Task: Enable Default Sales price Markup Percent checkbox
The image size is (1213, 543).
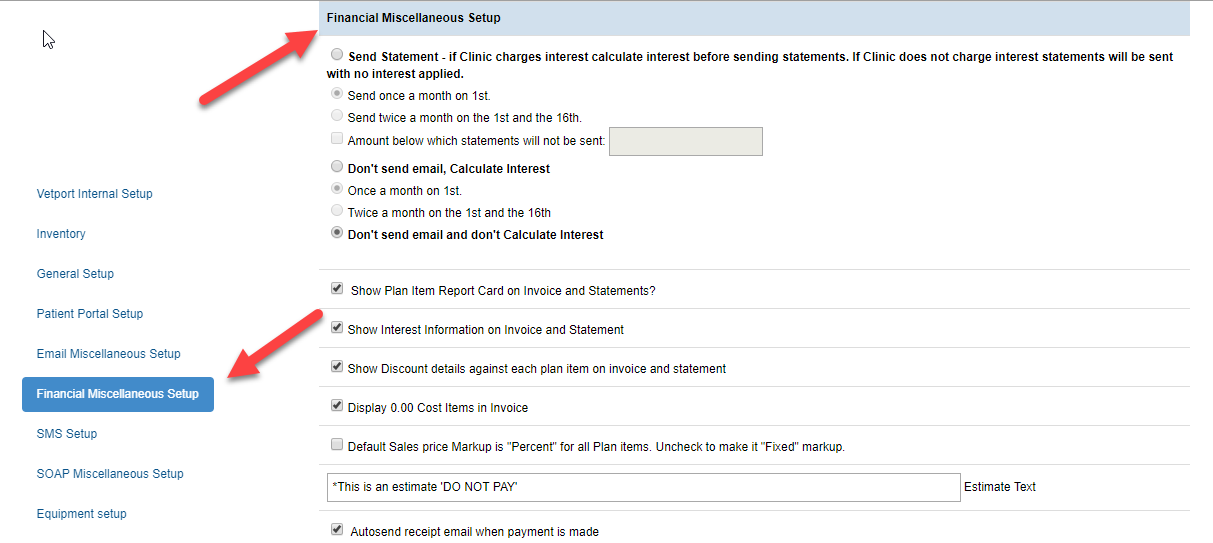Action: click(337, 445)
